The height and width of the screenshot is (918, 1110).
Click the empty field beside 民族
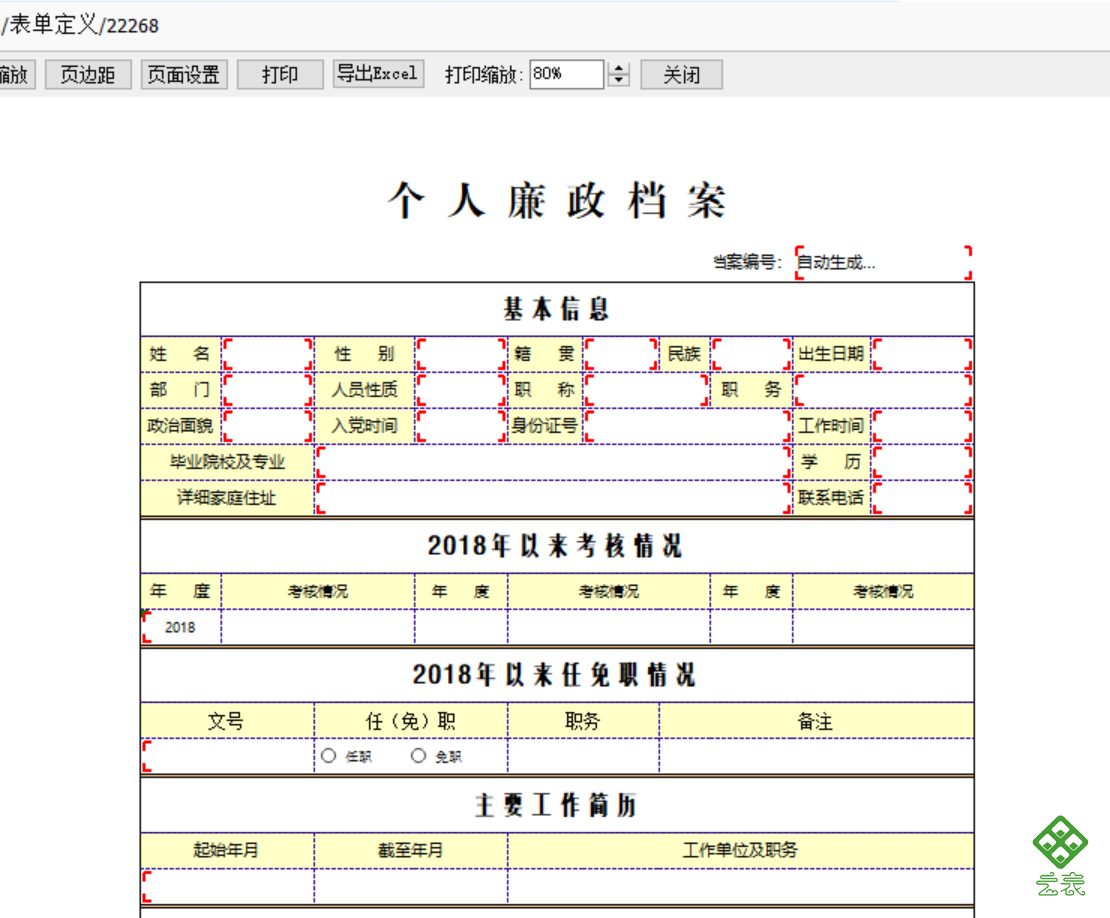pyautogui.click(x=751, y=354)
